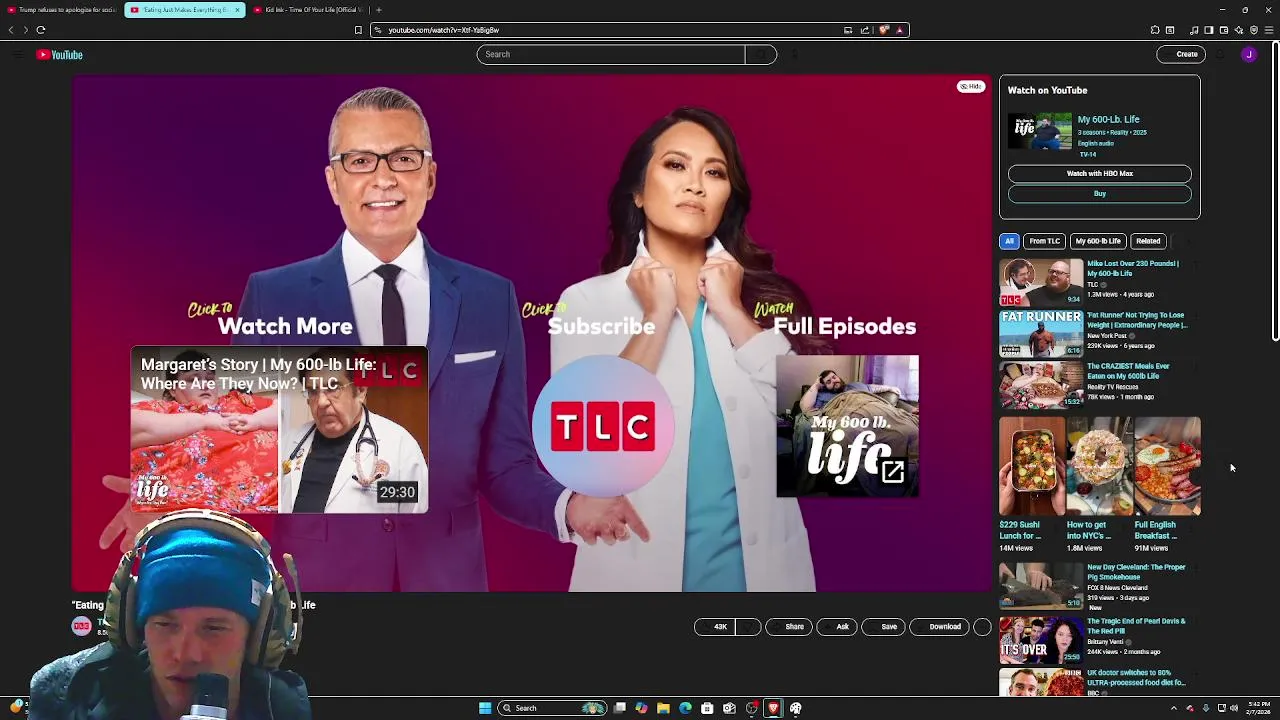
Task: Select the All filter chip
Action: pos(1009,241)
